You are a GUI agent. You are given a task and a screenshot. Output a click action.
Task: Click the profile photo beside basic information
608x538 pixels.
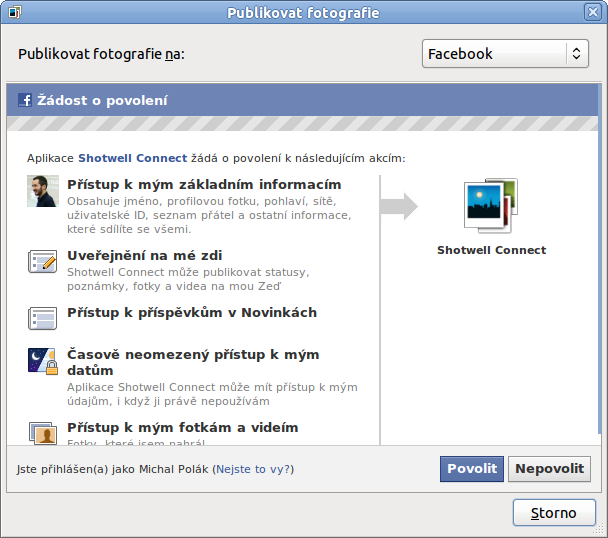click(x=42, y=191)
